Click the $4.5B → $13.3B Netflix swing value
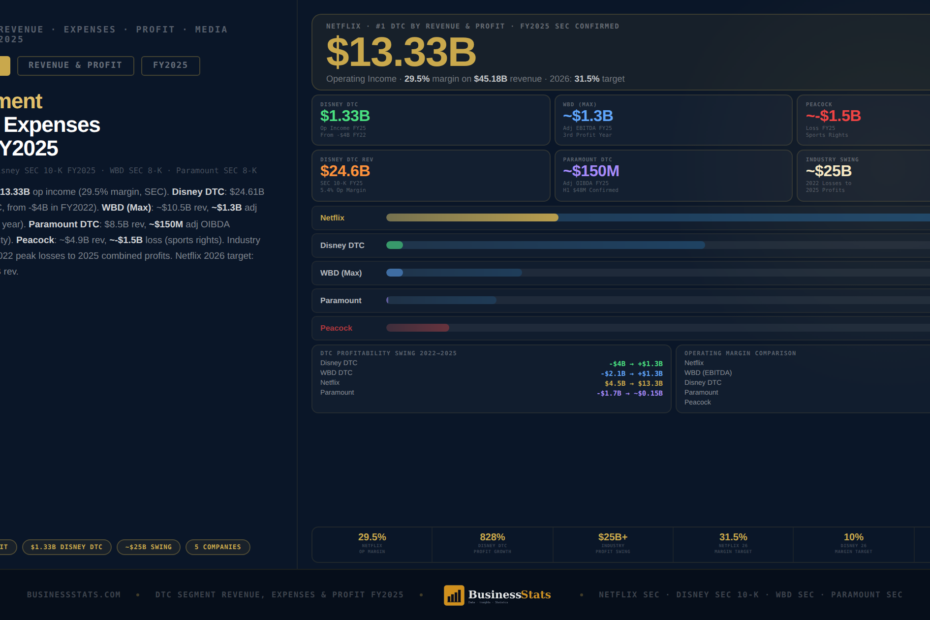Image resolution: width=930 pixels, height=620 pixels. 633,384
